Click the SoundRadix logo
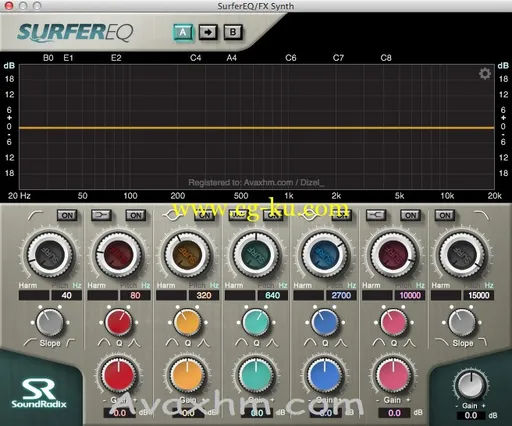This screenshot has height=426, width=512. tap(39, 393)
